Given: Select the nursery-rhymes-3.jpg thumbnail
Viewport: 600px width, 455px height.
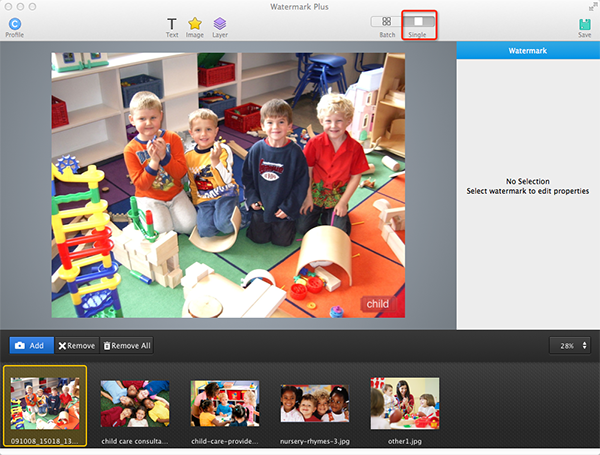Looking at the screenshot, I should tap(315, 403).
